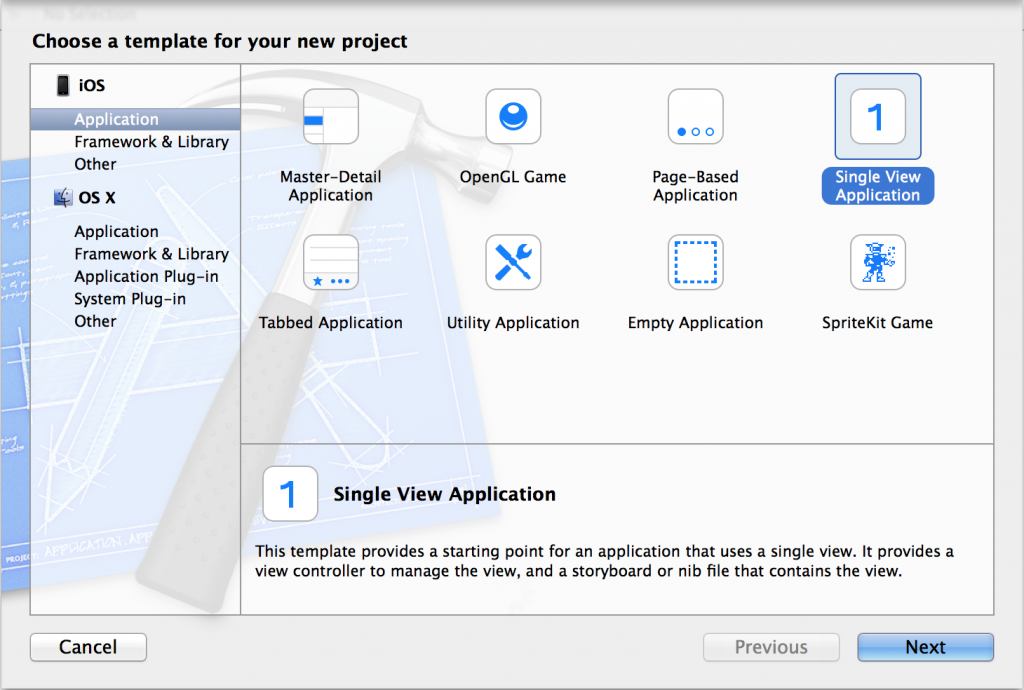Select the Master-Detail Application template icon
This screenshot has height=690, width=1024.
click(330, 117)
